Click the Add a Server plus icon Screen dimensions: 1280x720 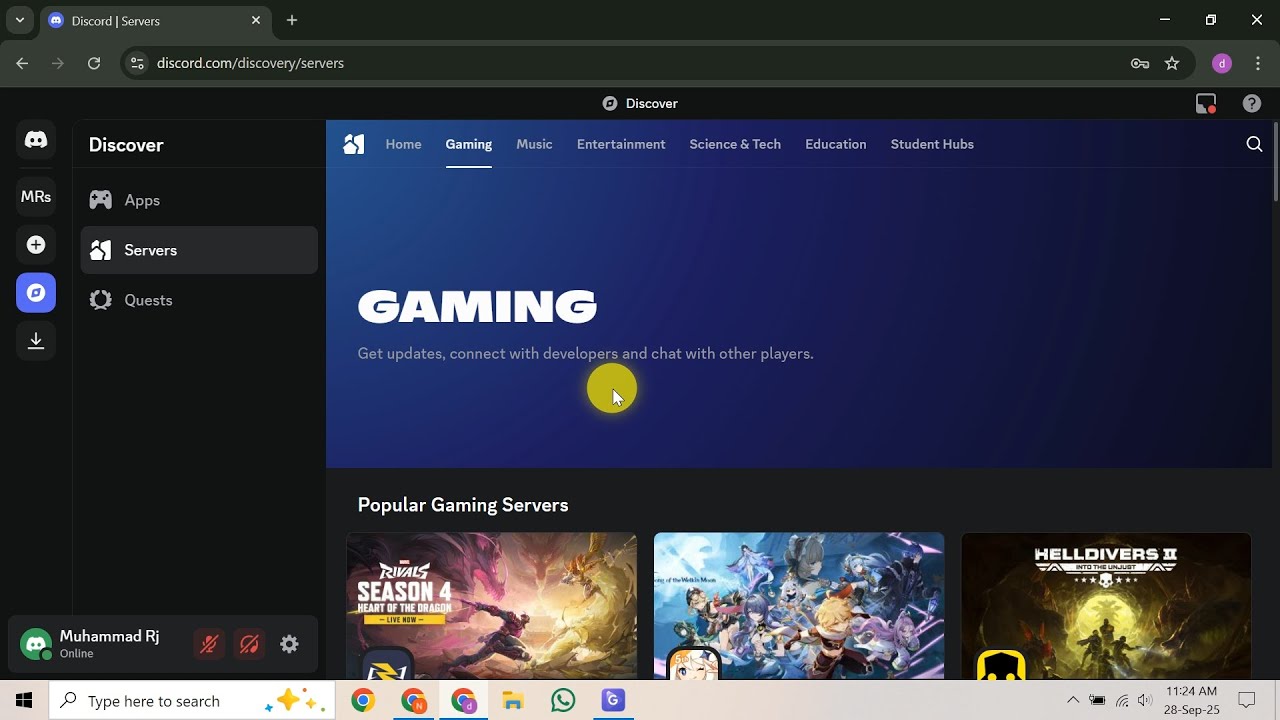[36, 245]
